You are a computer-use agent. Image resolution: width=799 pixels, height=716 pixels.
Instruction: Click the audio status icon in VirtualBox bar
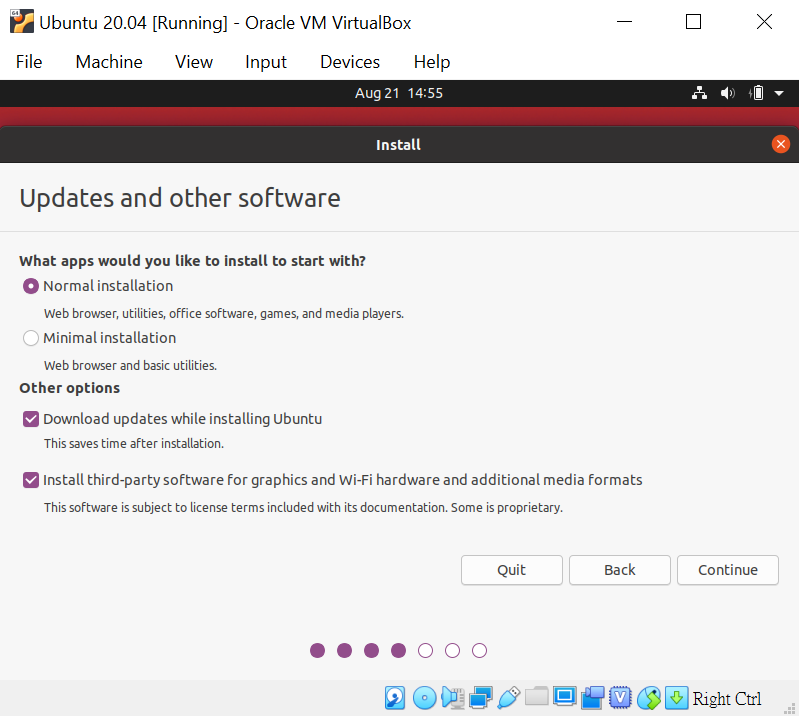pos(452,698)
